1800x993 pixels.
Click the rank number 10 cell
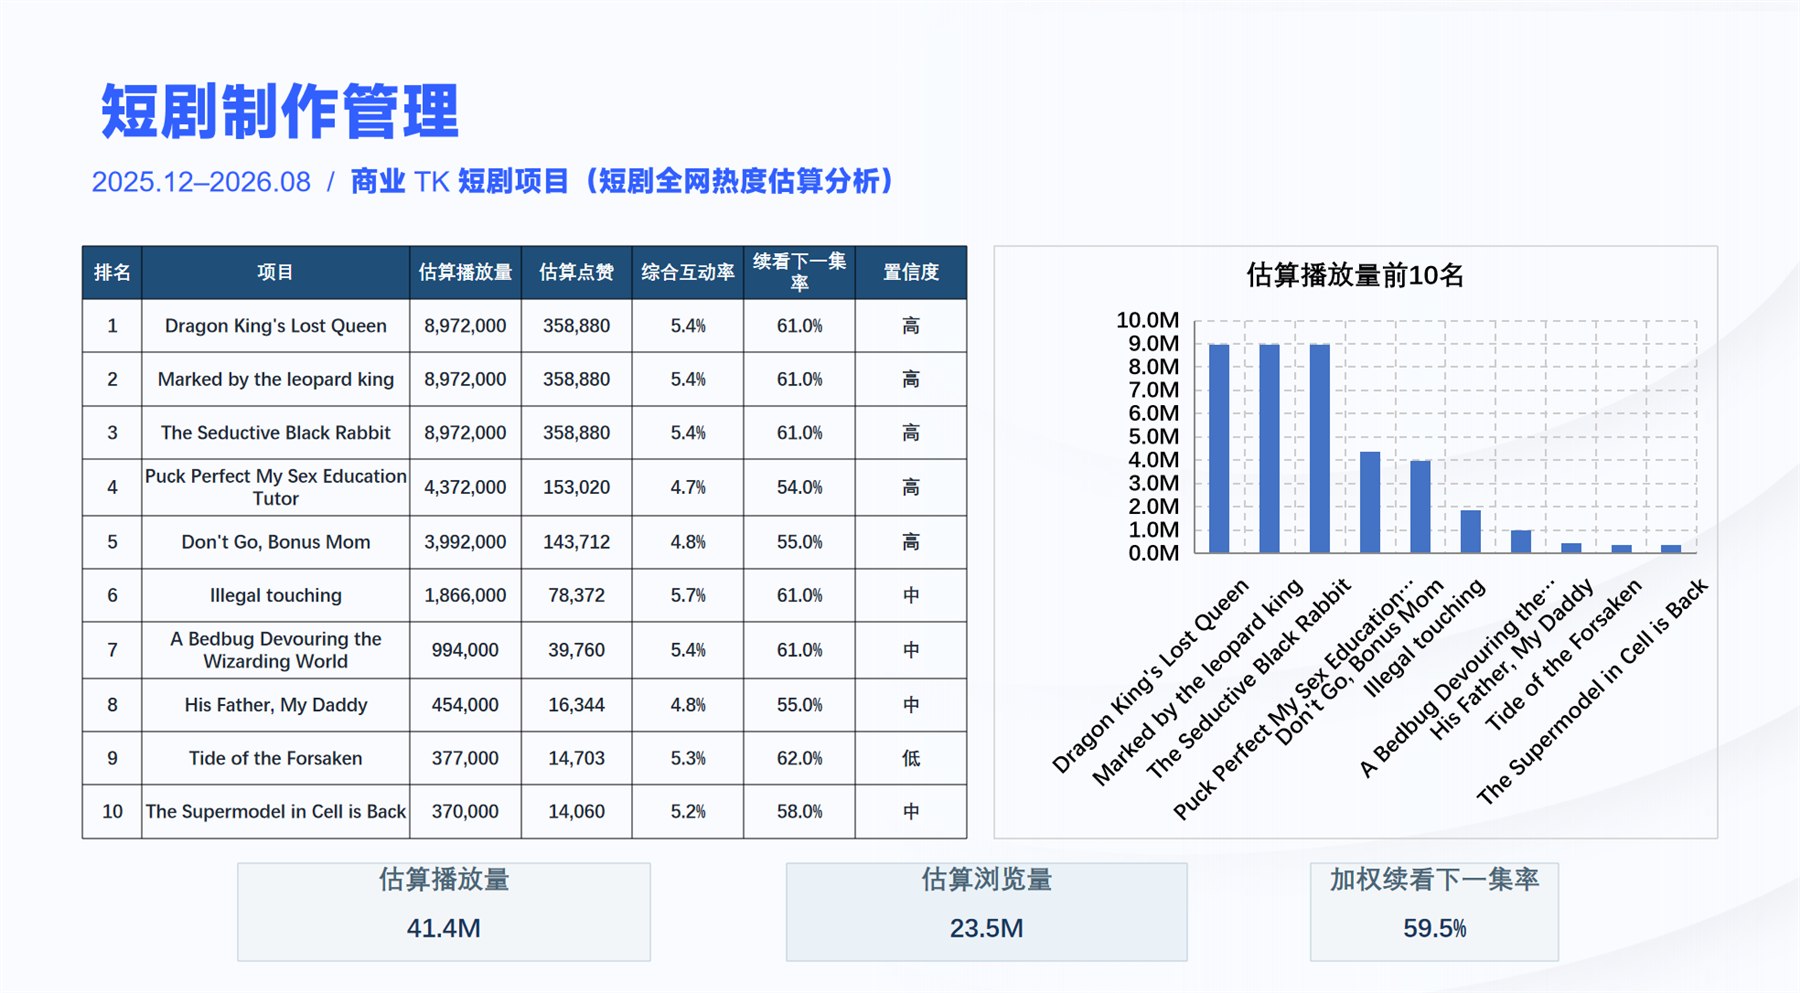tap(112, 811)
